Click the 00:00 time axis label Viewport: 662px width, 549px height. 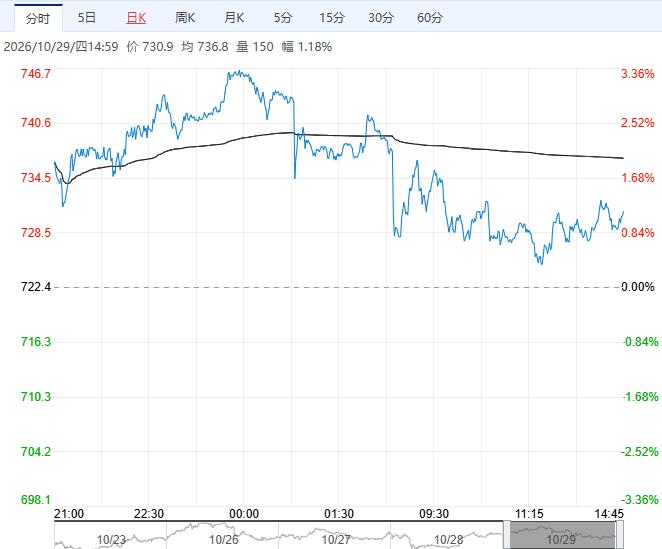coord(244,514)
